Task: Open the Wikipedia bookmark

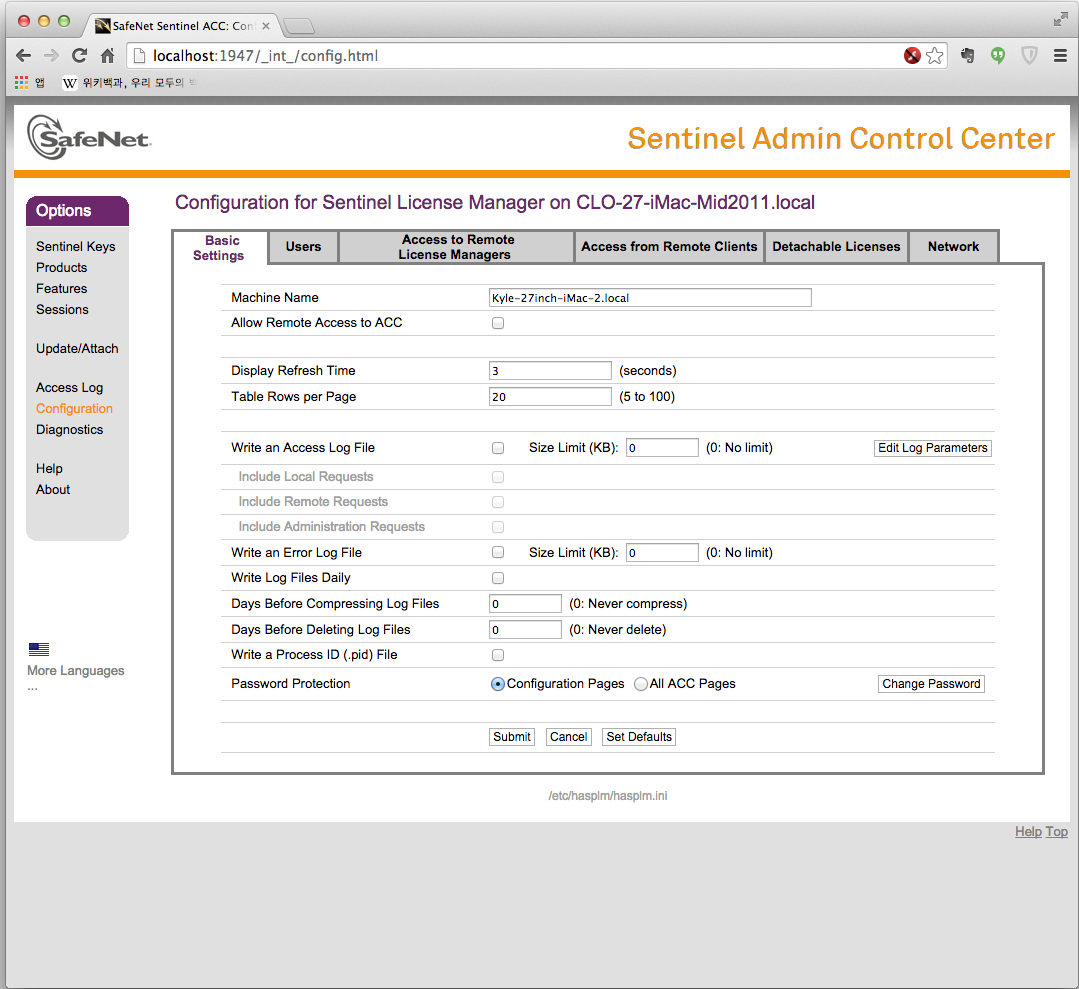Action: [128, 83]
